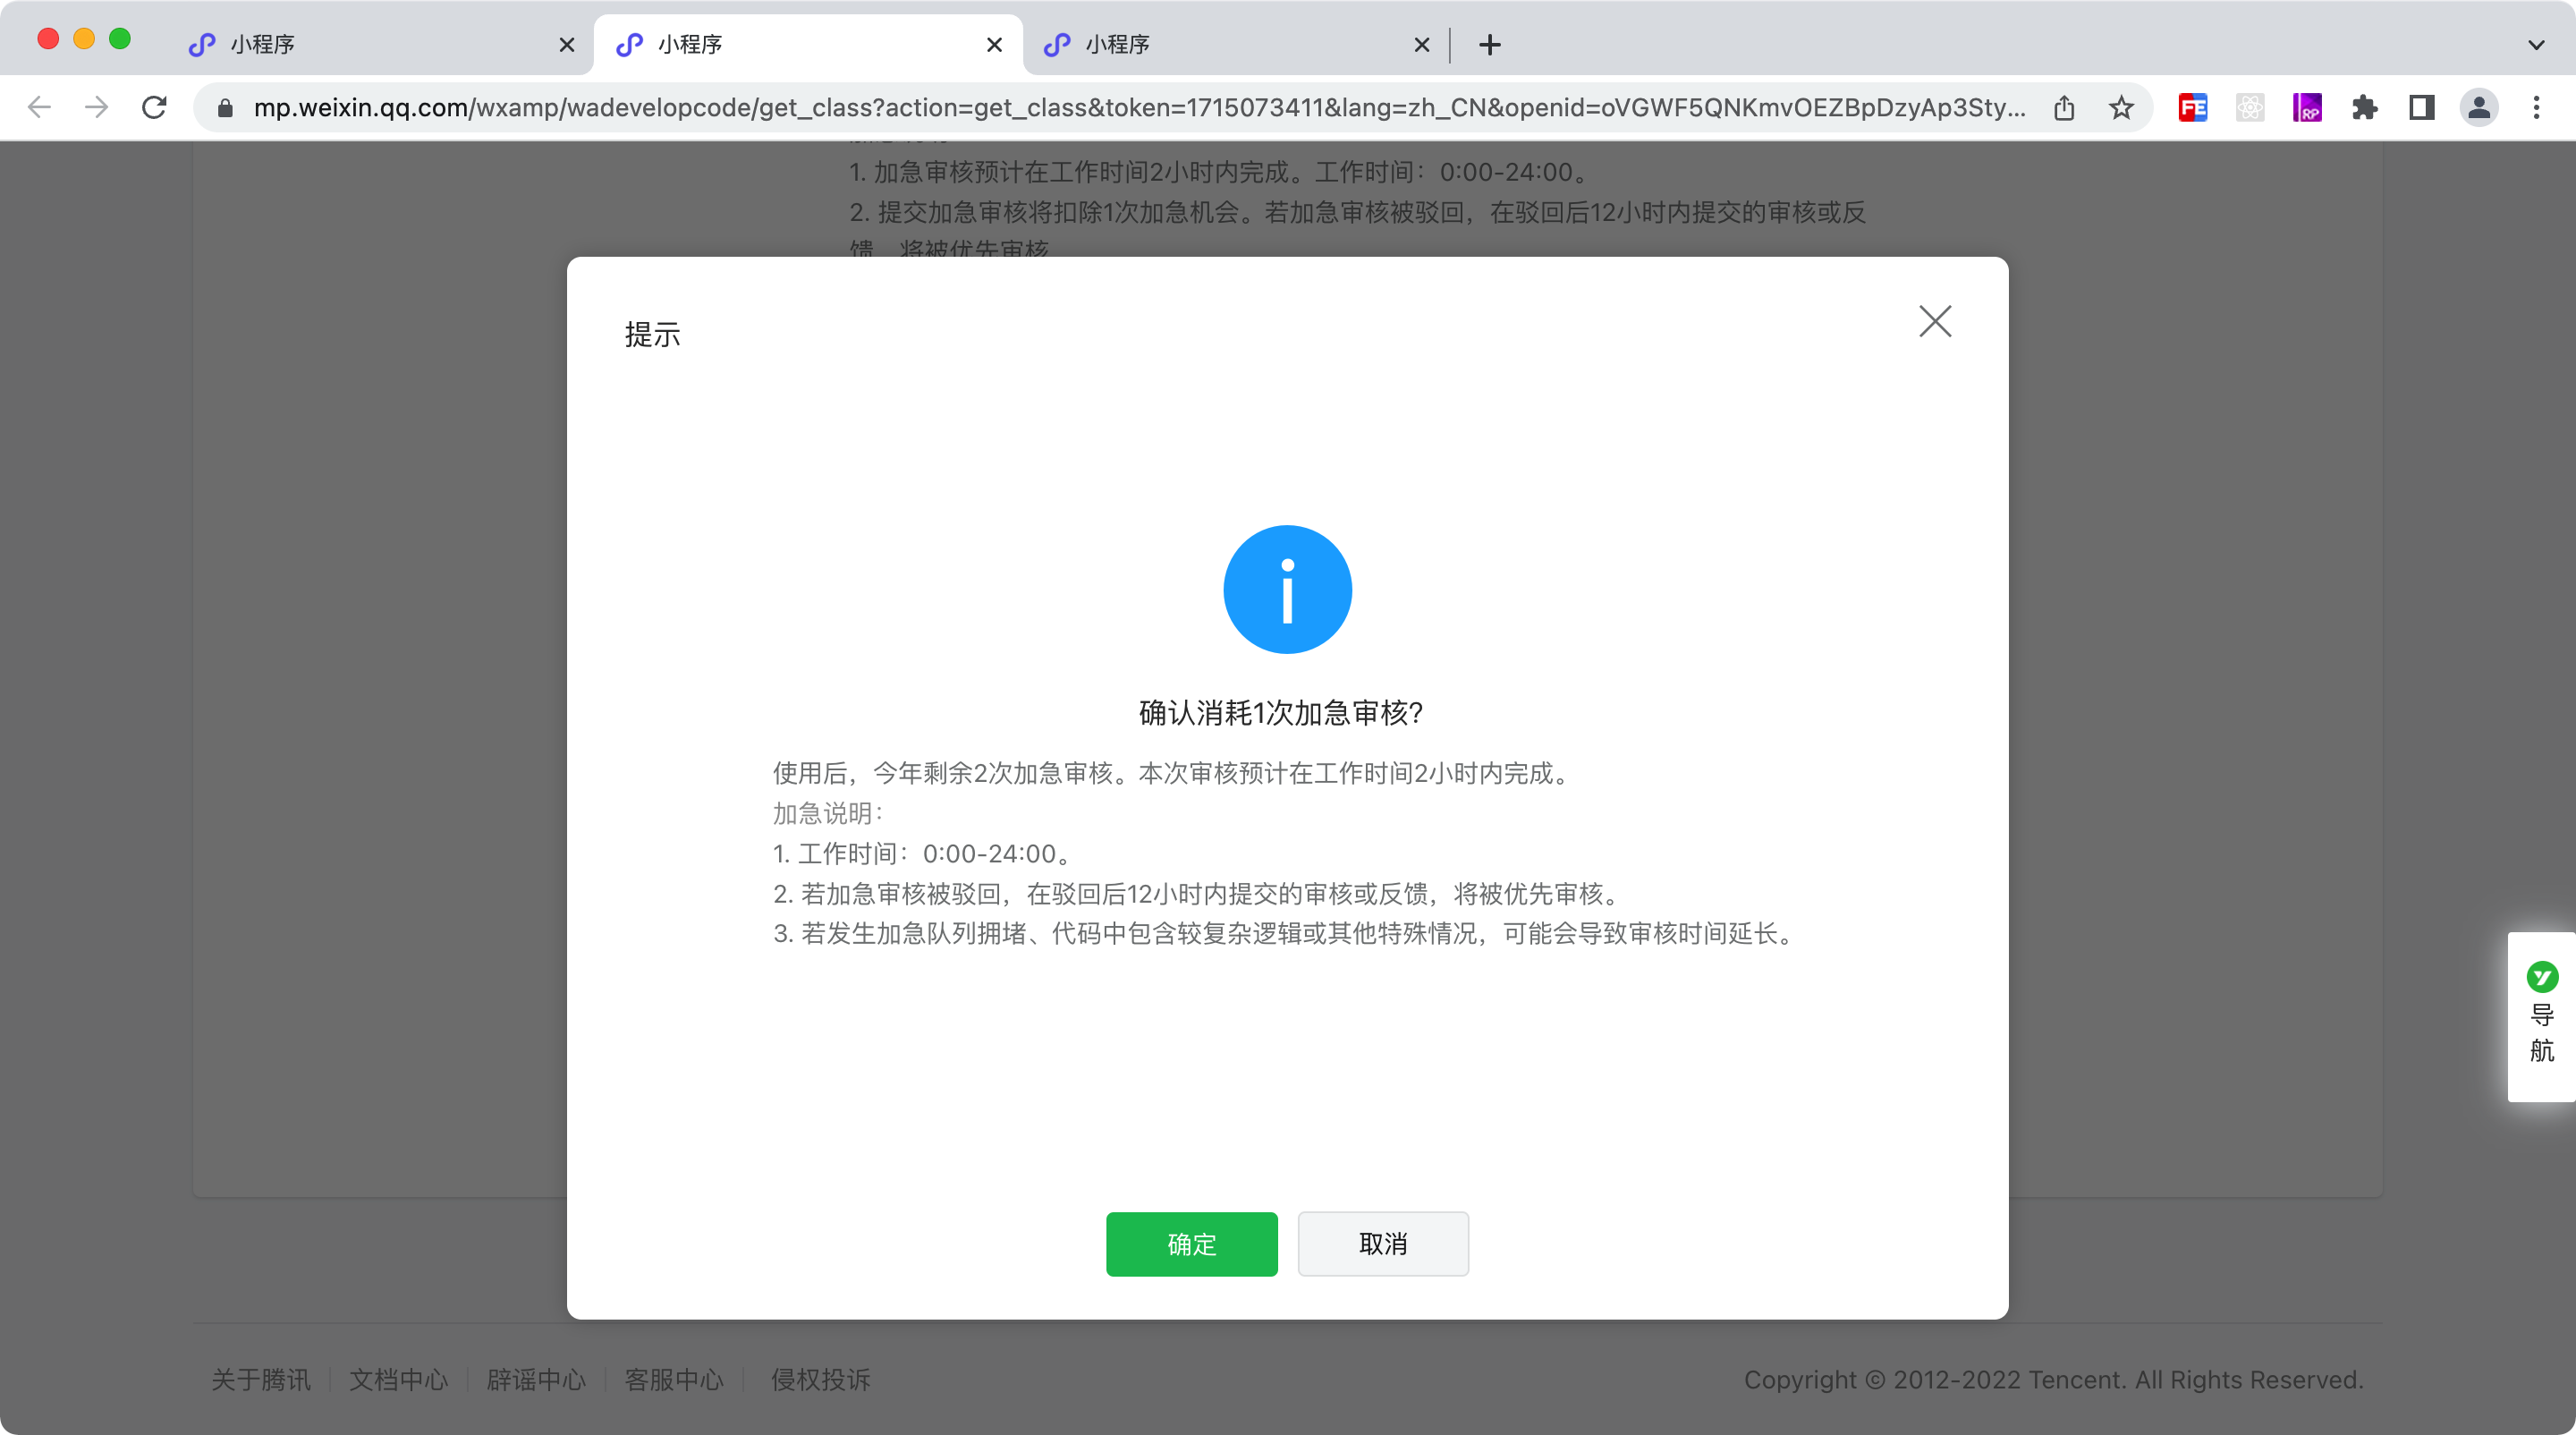
Task: Click the share page icon
Action: point(2064,107)
